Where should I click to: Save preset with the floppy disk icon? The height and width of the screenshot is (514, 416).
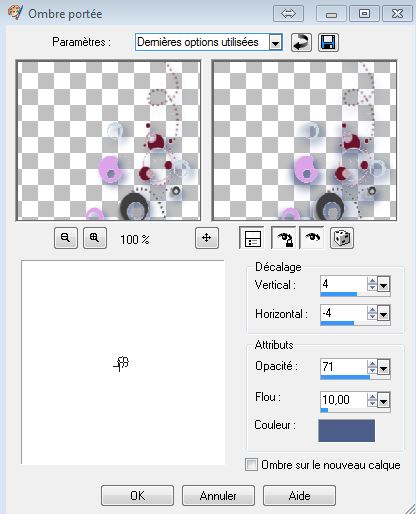pos(328,42)
